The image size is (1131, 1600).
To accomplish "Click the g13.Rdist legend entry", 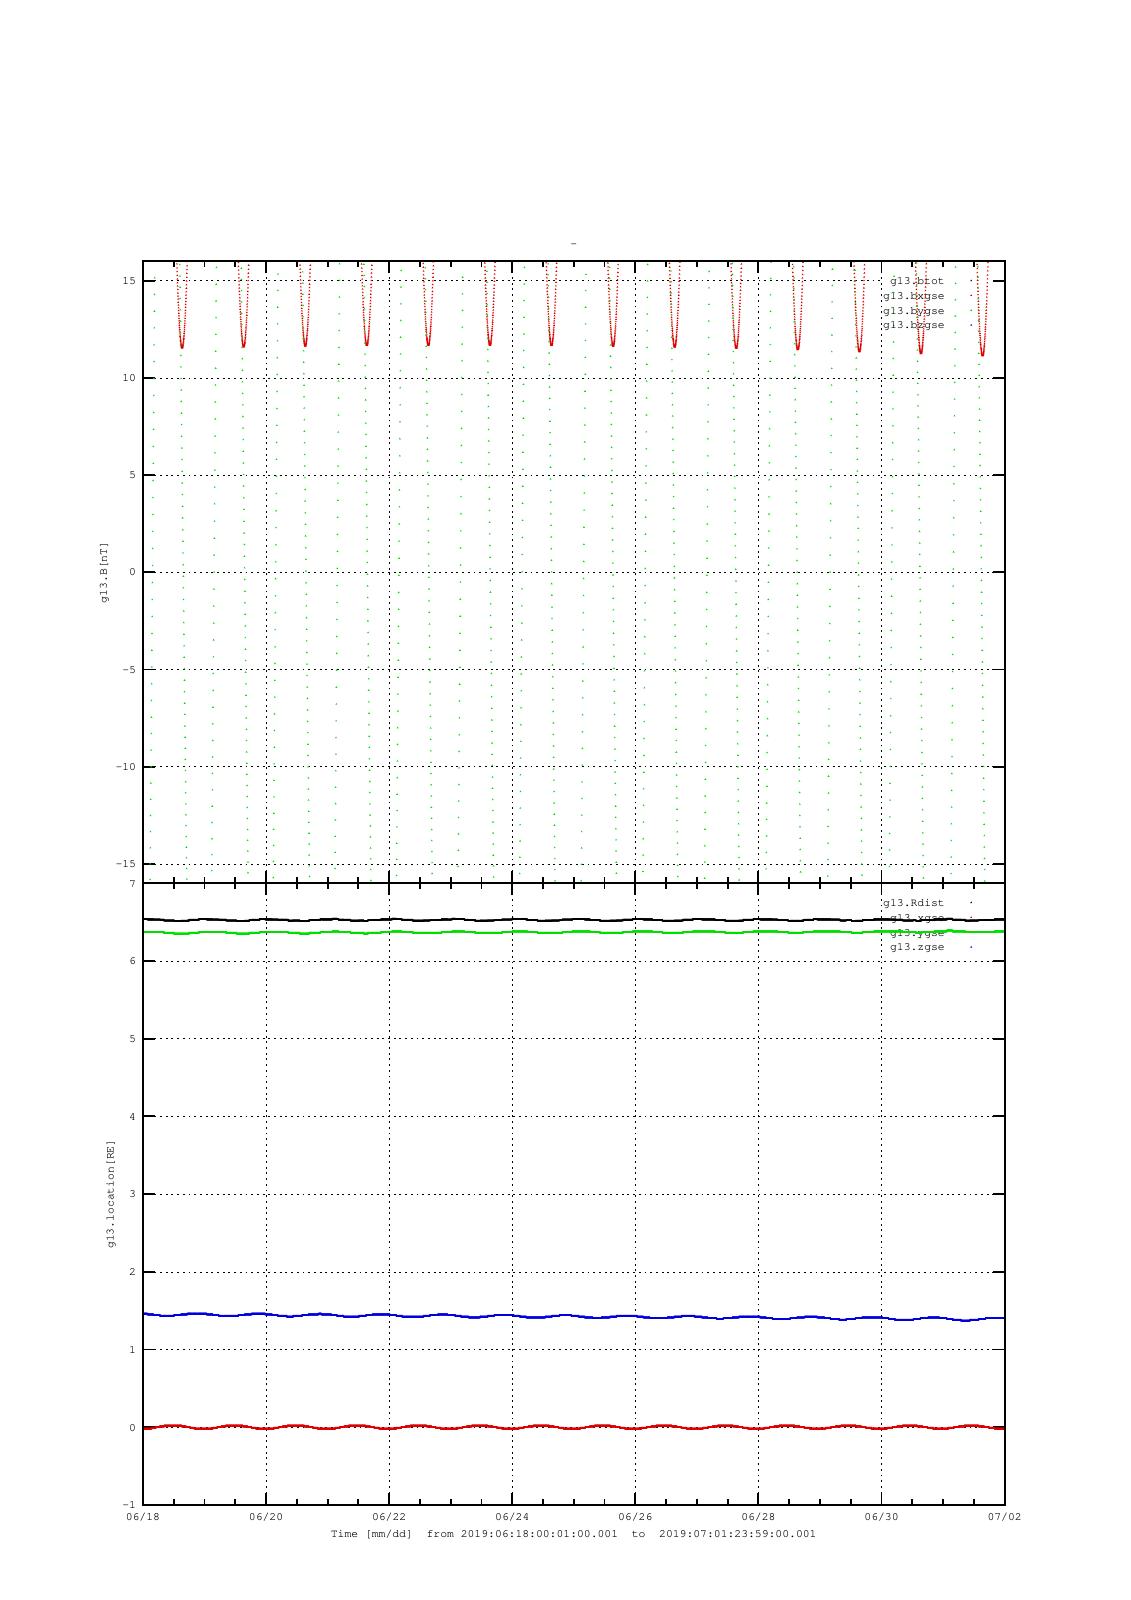I will coord(913,903).
